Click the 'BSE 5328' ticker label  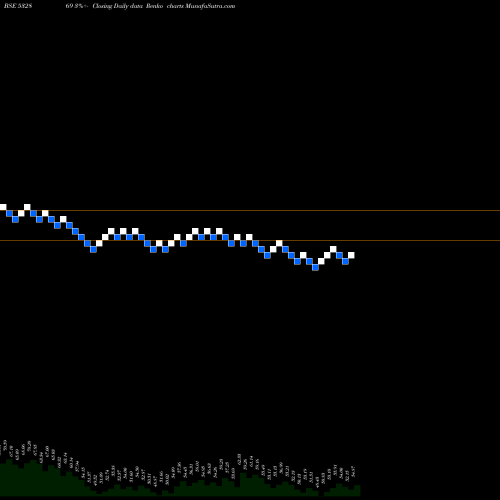18,6
